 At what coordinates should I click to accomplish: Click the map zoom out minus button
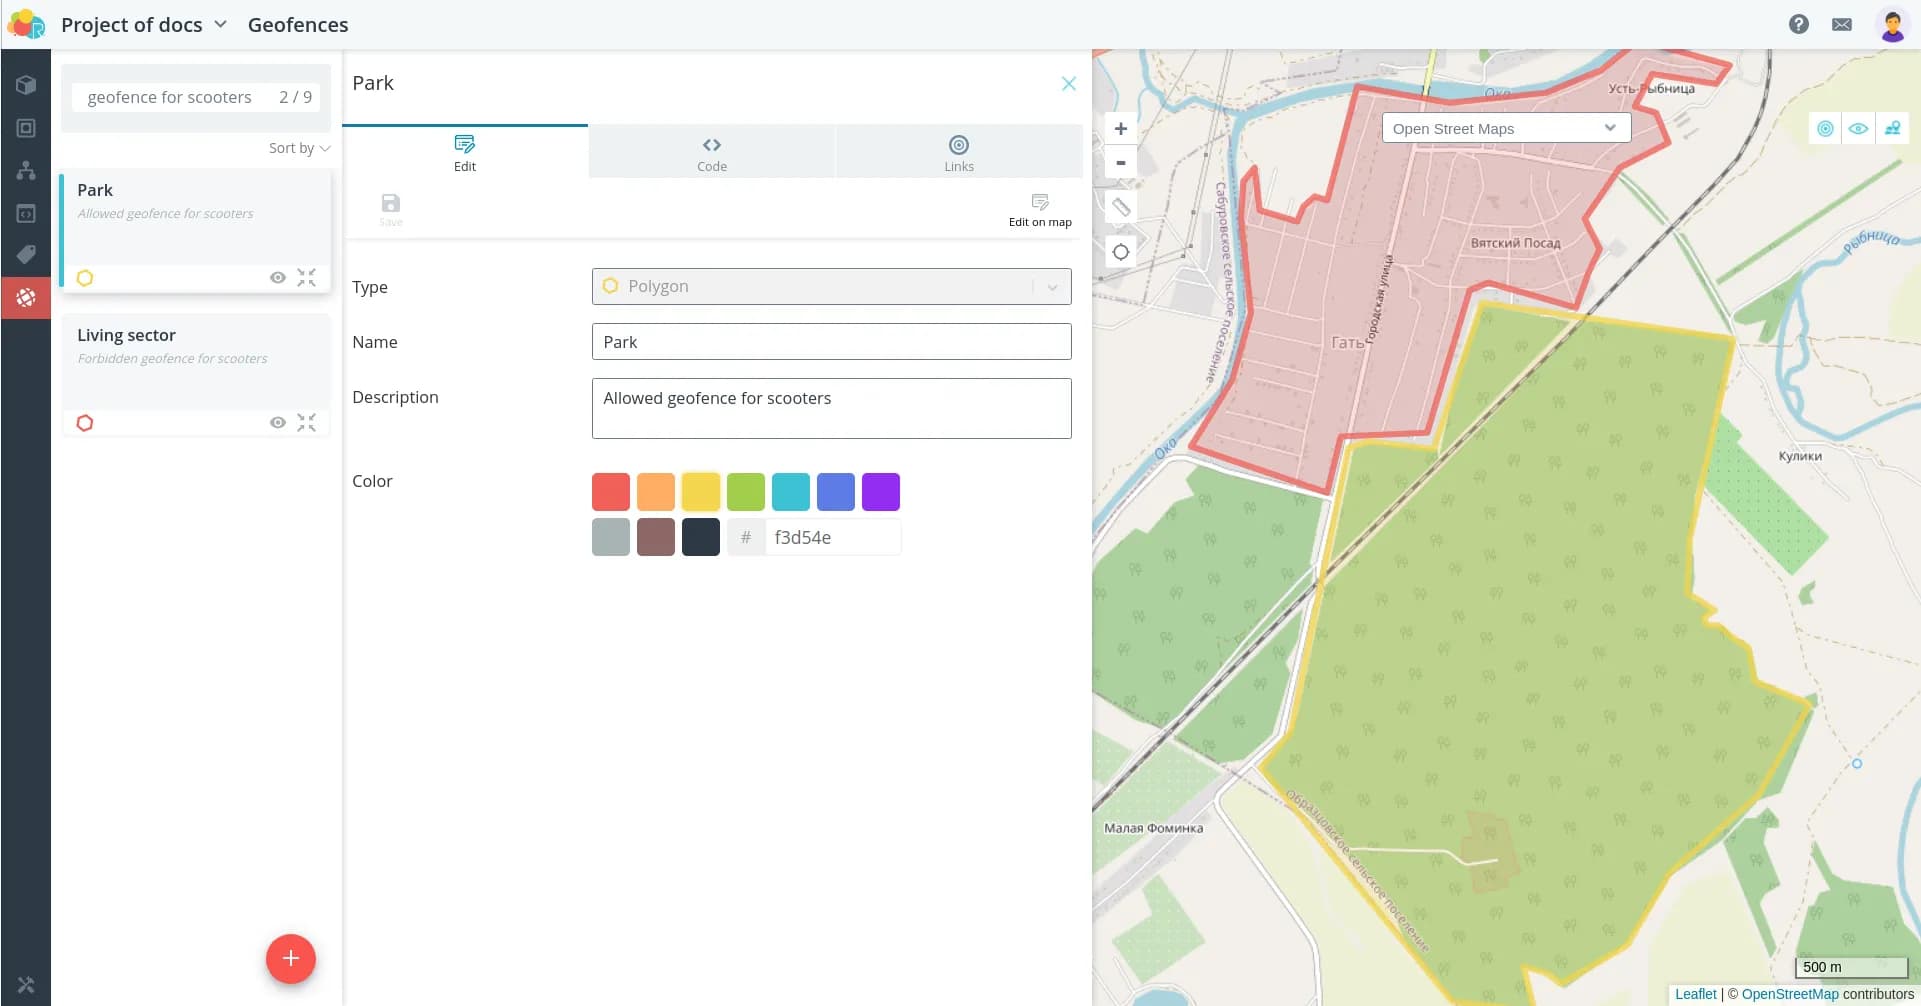(x=1120, y=163)
